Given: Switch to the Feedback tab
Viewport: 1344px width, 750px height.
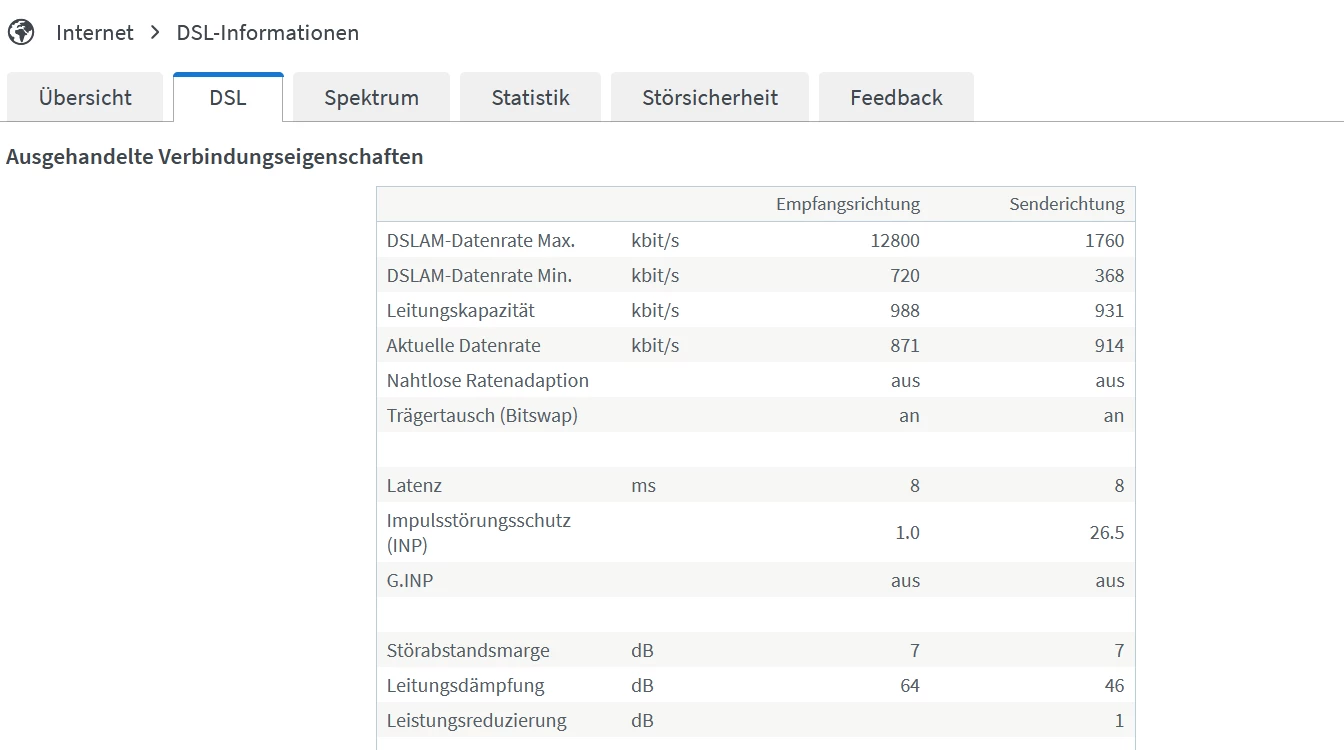Looking at the screenshot, I should pos(896,98).
